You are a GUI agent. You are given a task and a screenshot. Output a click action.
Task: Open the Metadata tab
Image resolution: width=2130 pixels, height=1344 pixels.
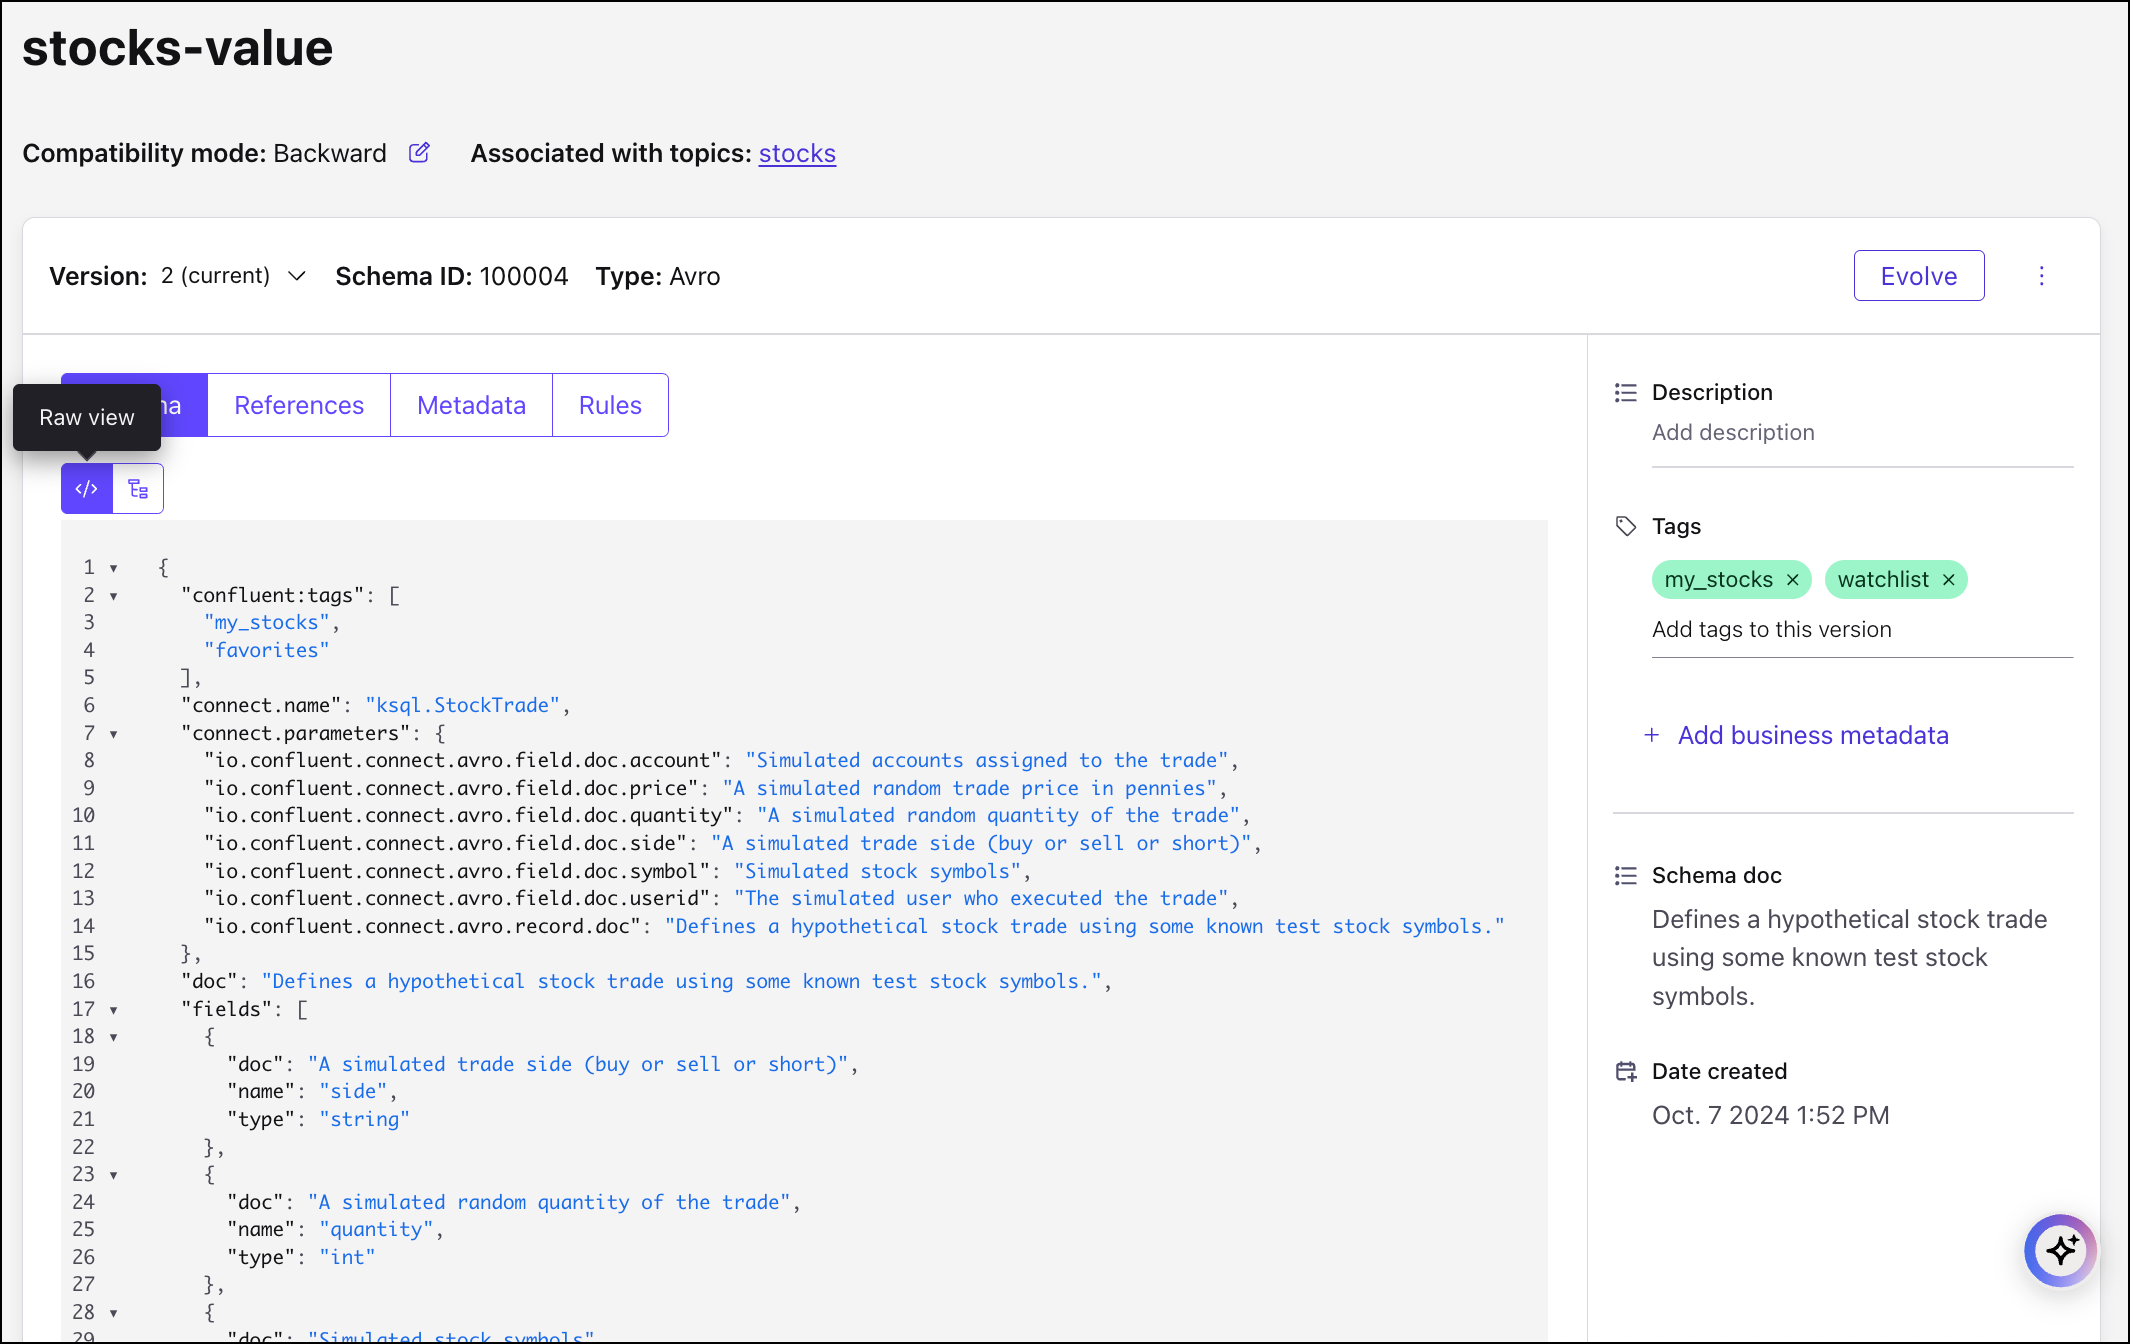[471, 405]
